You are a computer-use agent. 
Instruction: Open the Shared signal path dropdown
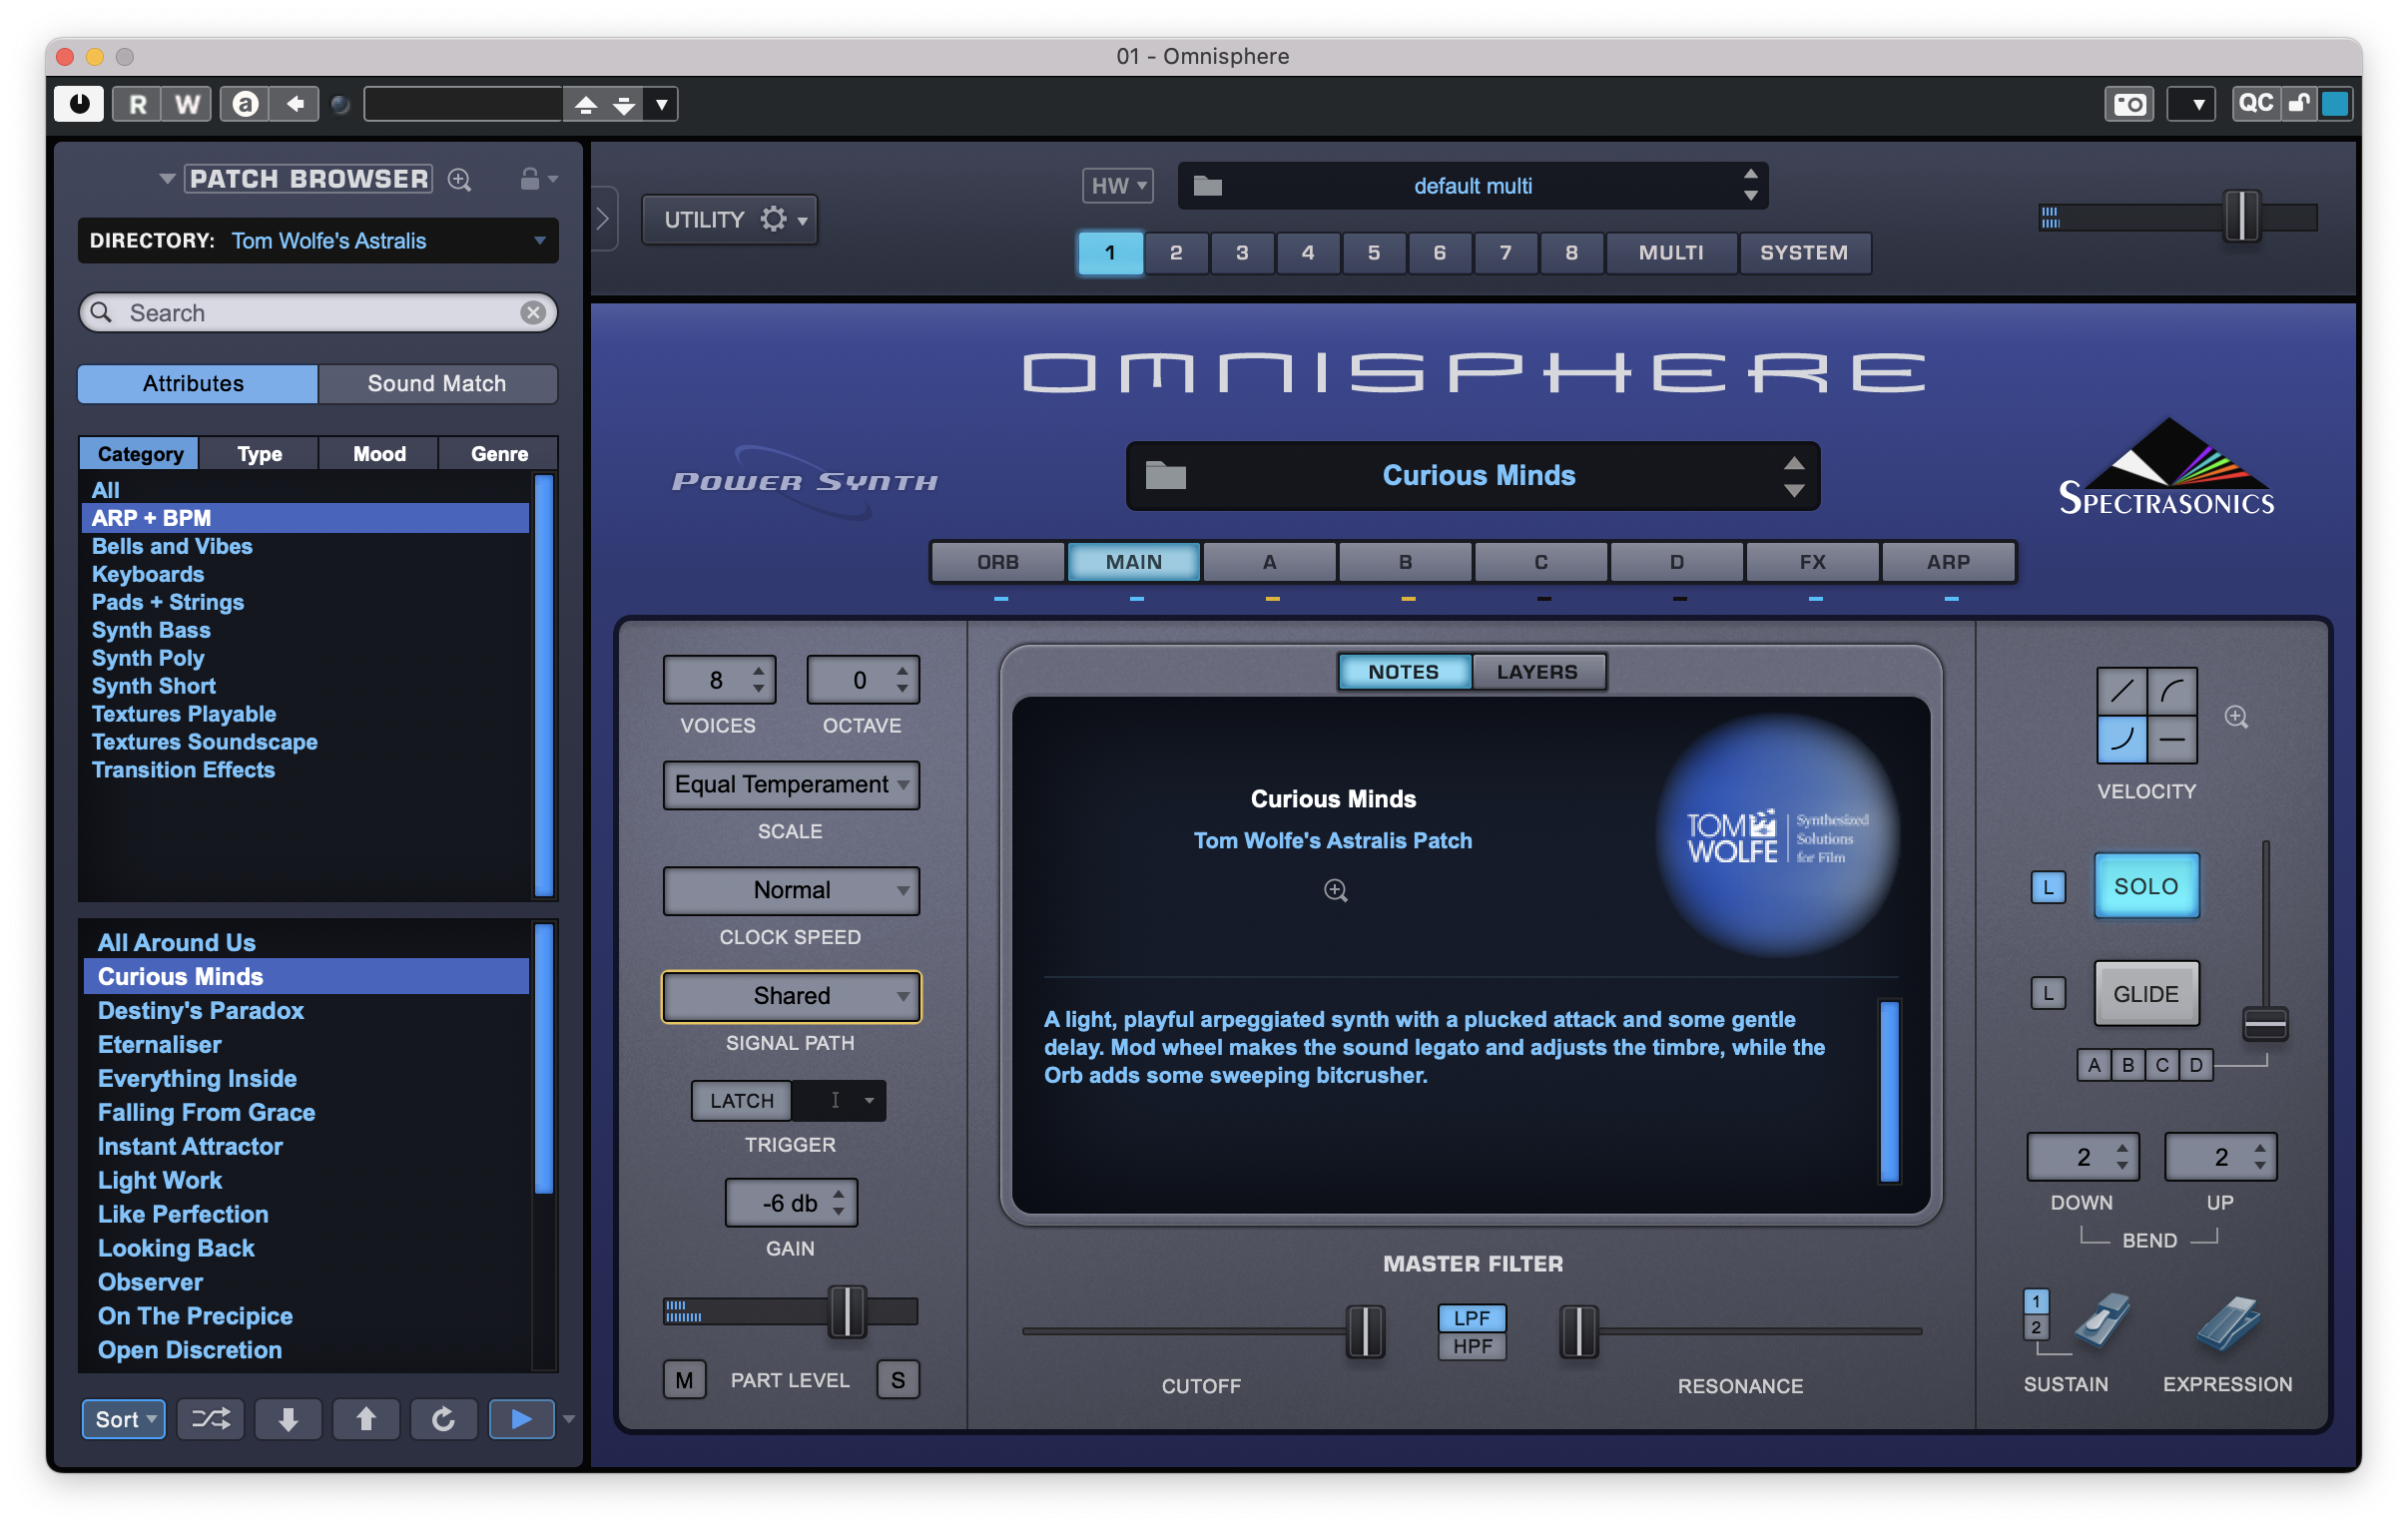(x=791, y=997)
